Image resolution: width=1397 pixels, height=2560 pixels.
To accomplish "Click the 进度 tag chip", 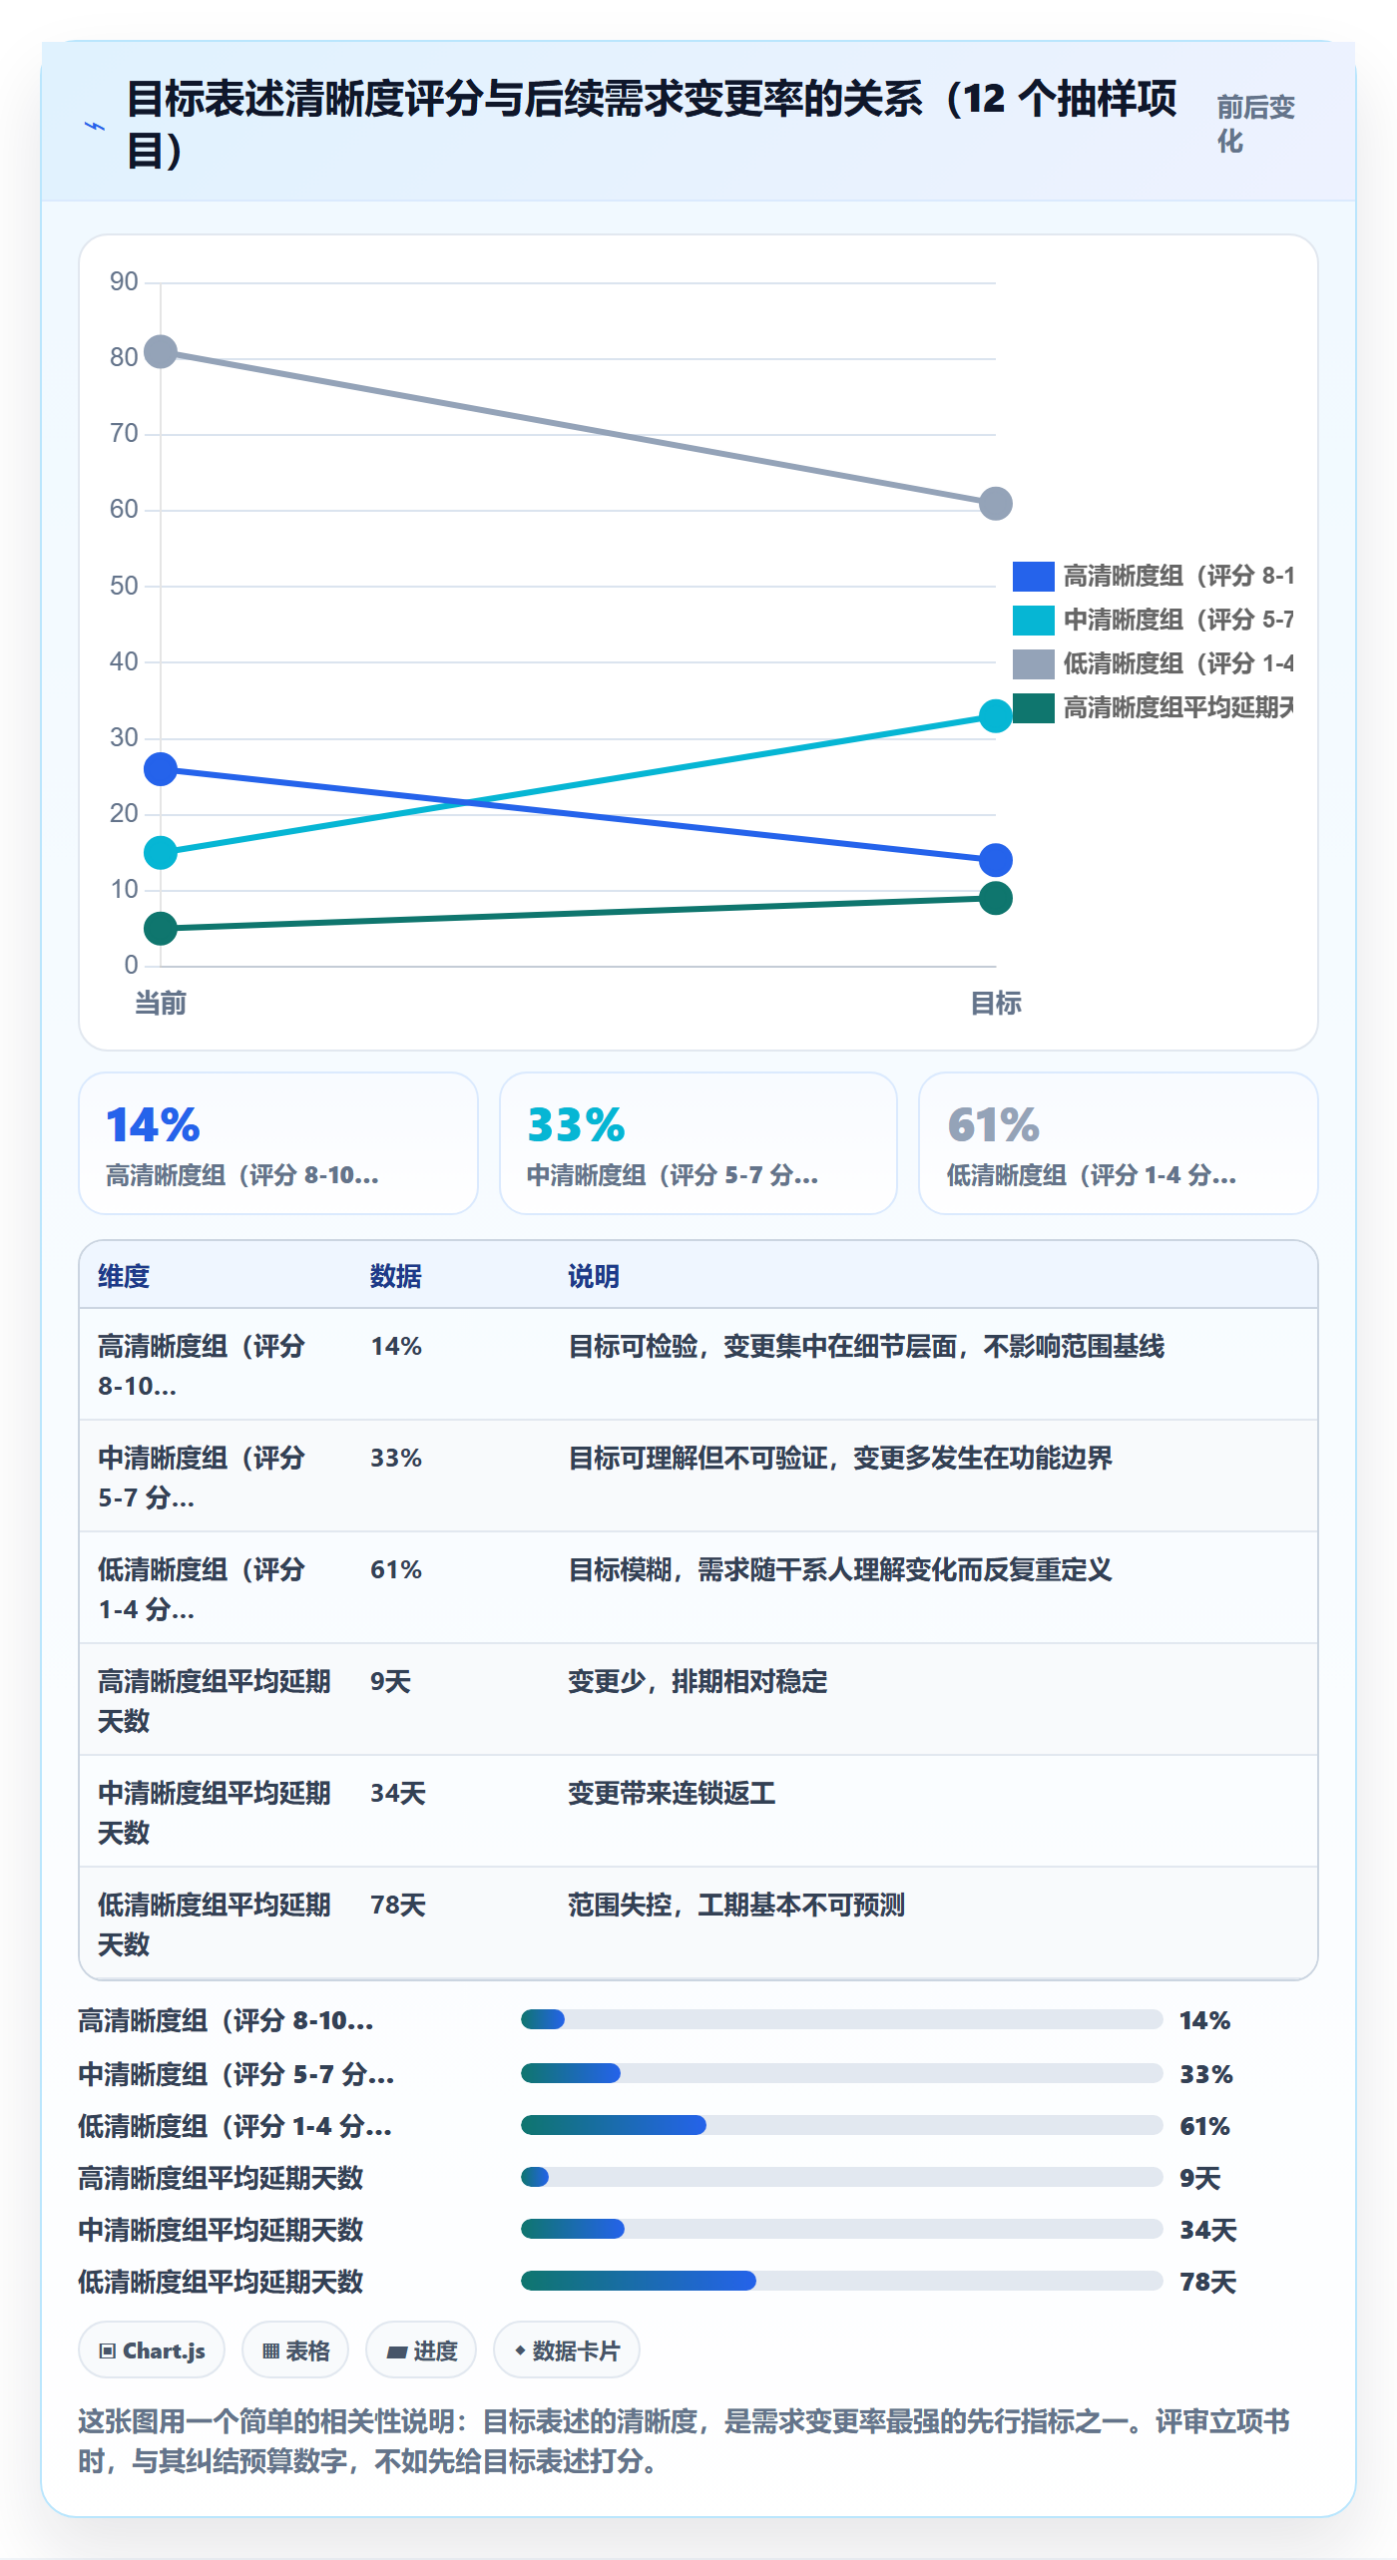I will (x=421, y=2351).
